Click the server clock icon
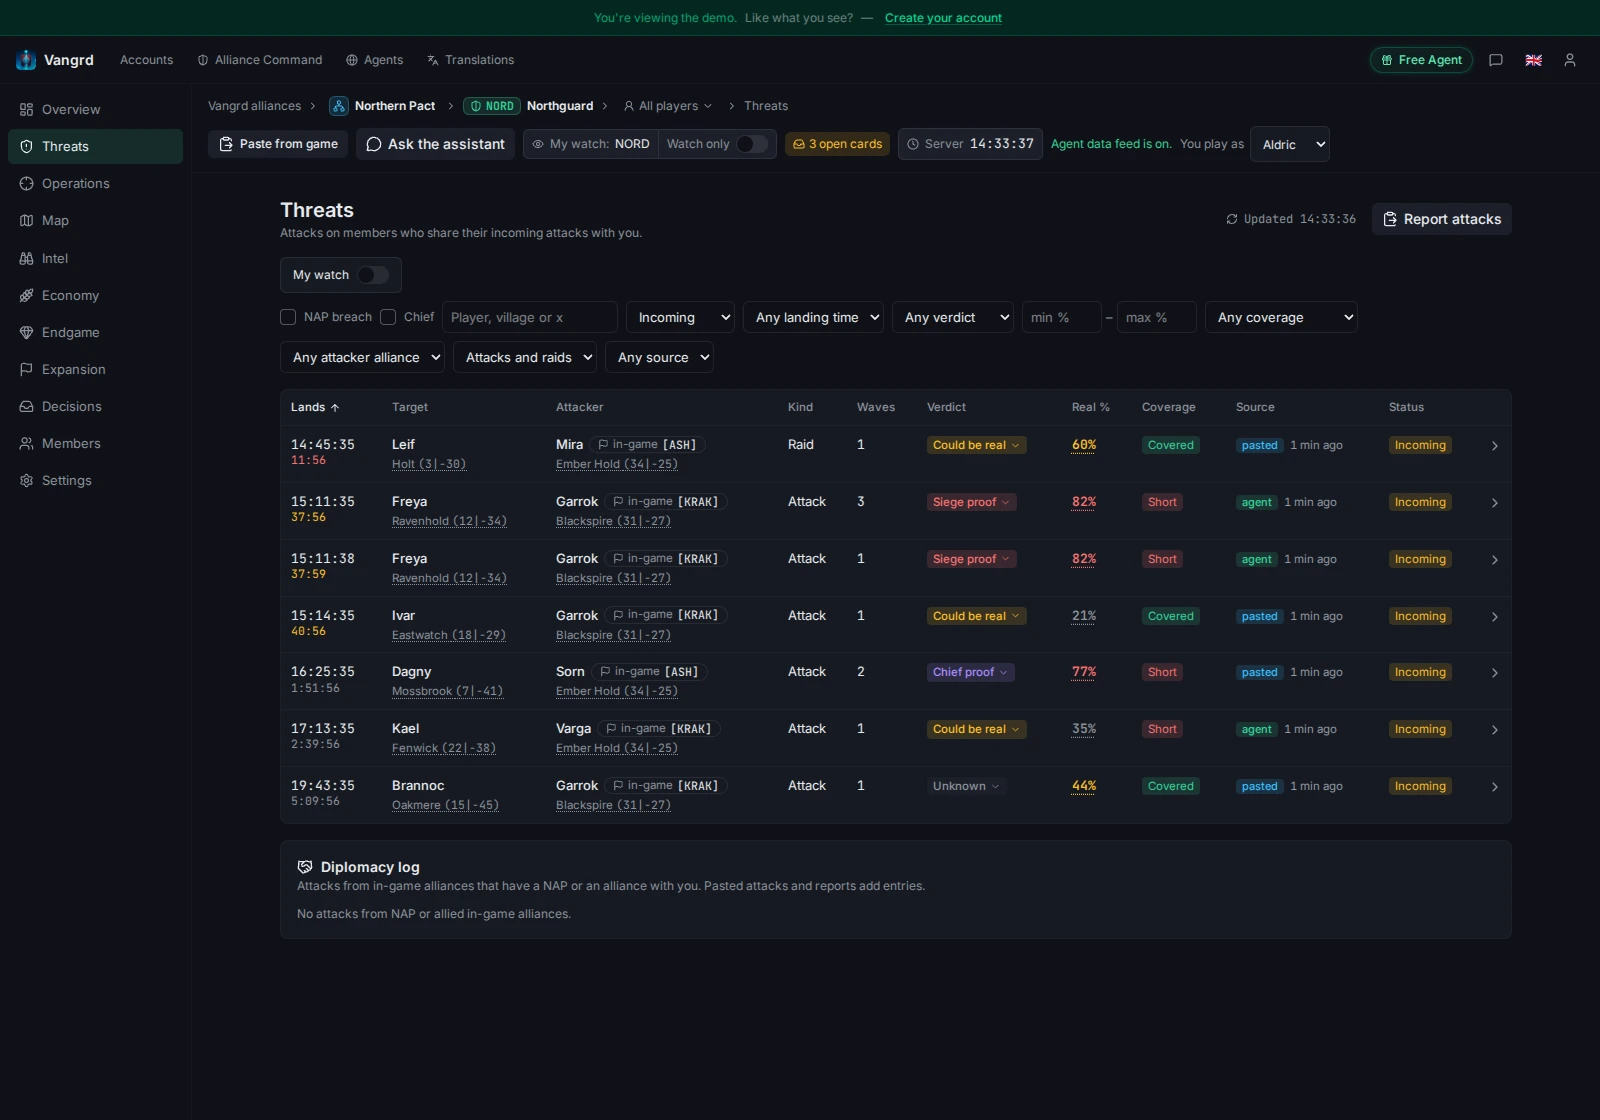The width and height of the screenshot is (1600, 1120). tap(913, 144)
